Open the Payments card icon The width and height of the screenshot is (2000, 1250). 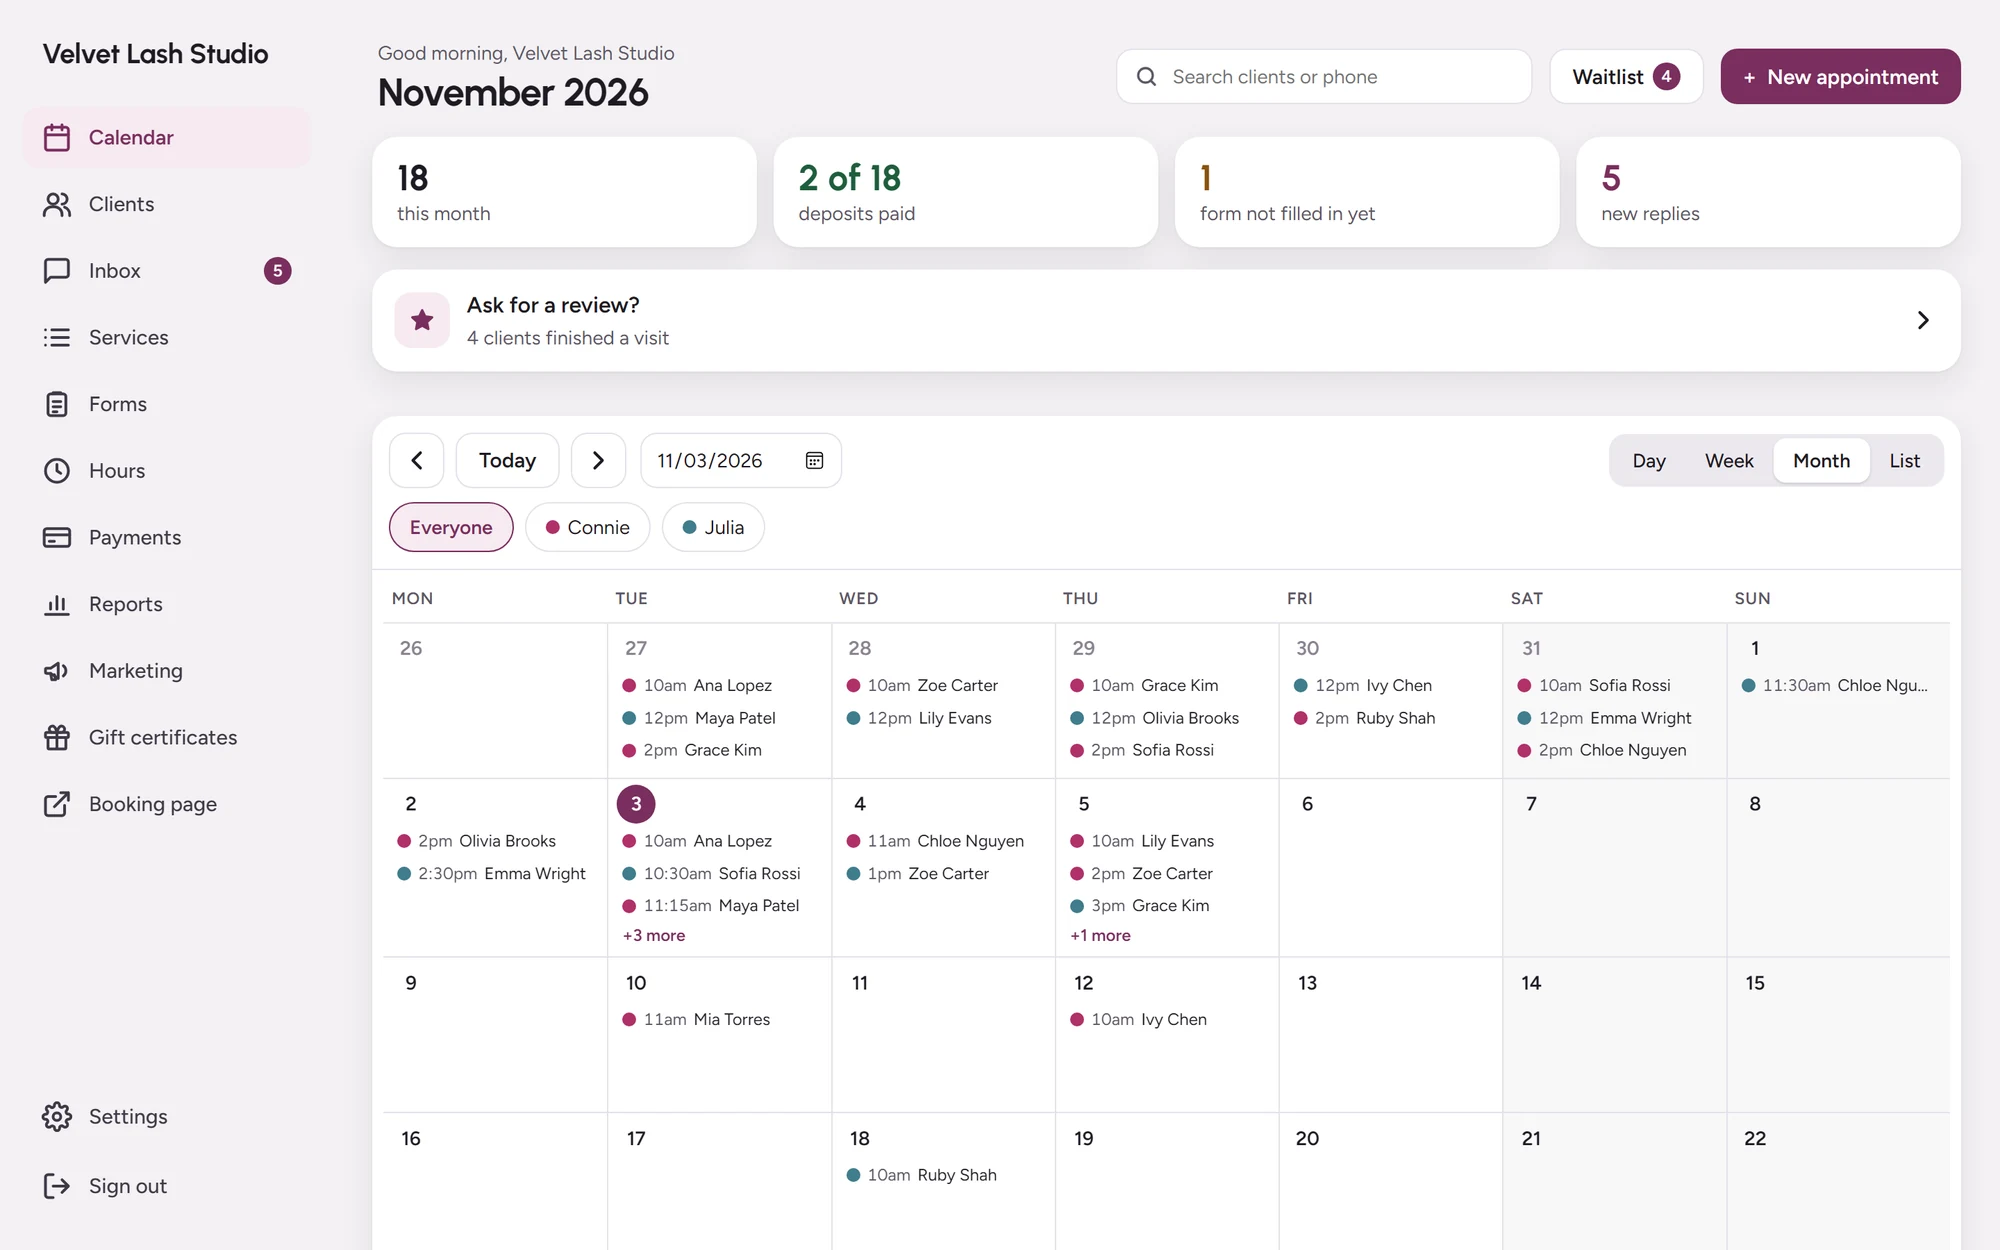(x=57, y=537)
